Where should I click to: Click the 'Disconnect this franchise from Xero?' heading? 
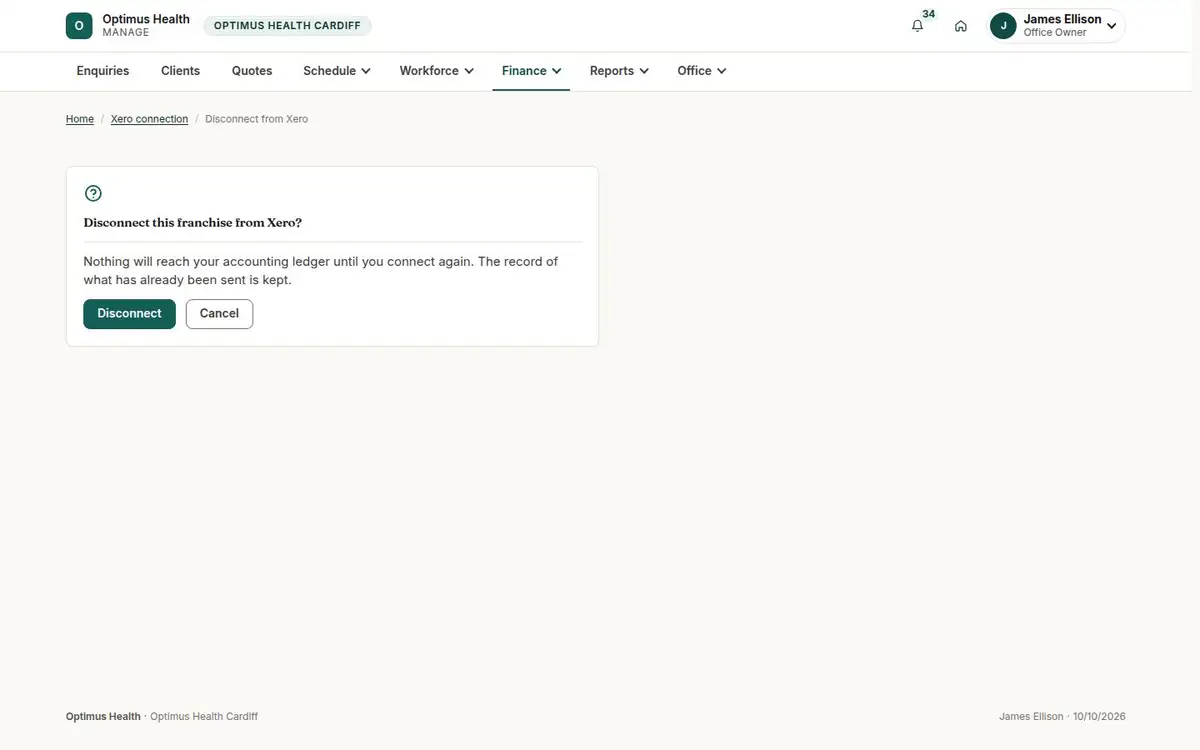[193, 223]
